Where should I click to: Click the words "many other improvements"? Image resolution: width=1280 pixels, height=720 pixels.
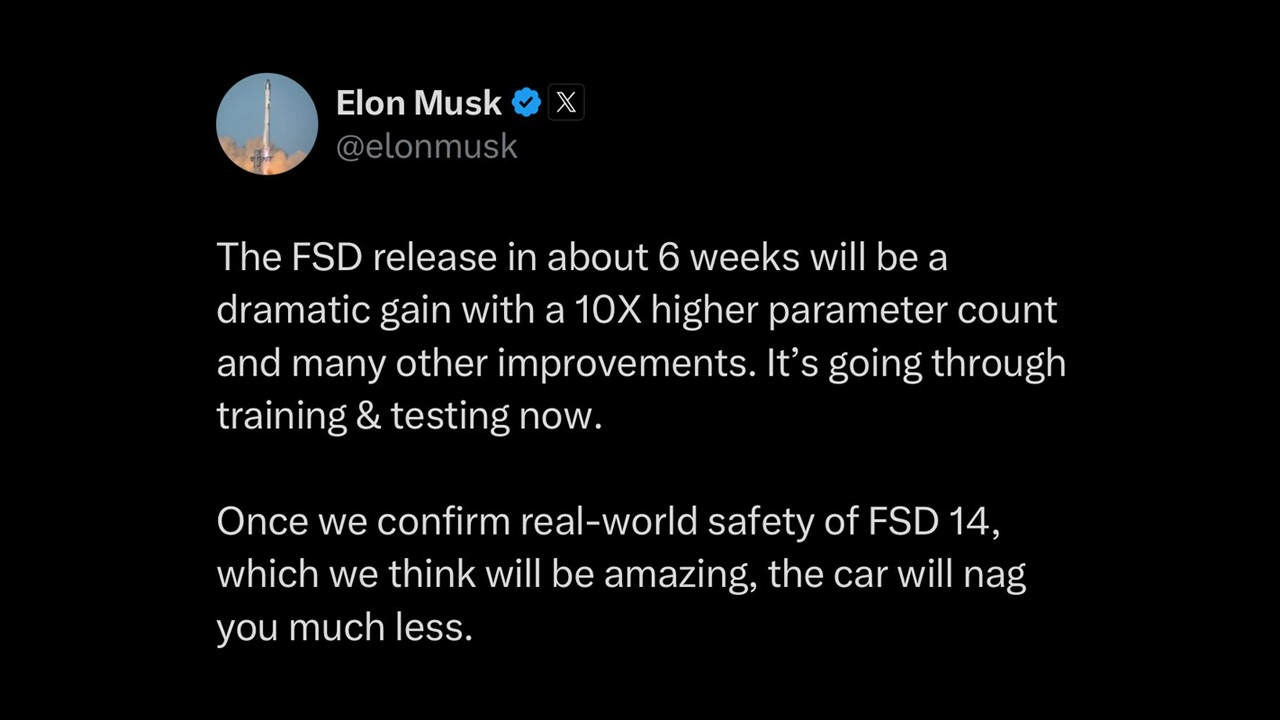tap(520, 363)
